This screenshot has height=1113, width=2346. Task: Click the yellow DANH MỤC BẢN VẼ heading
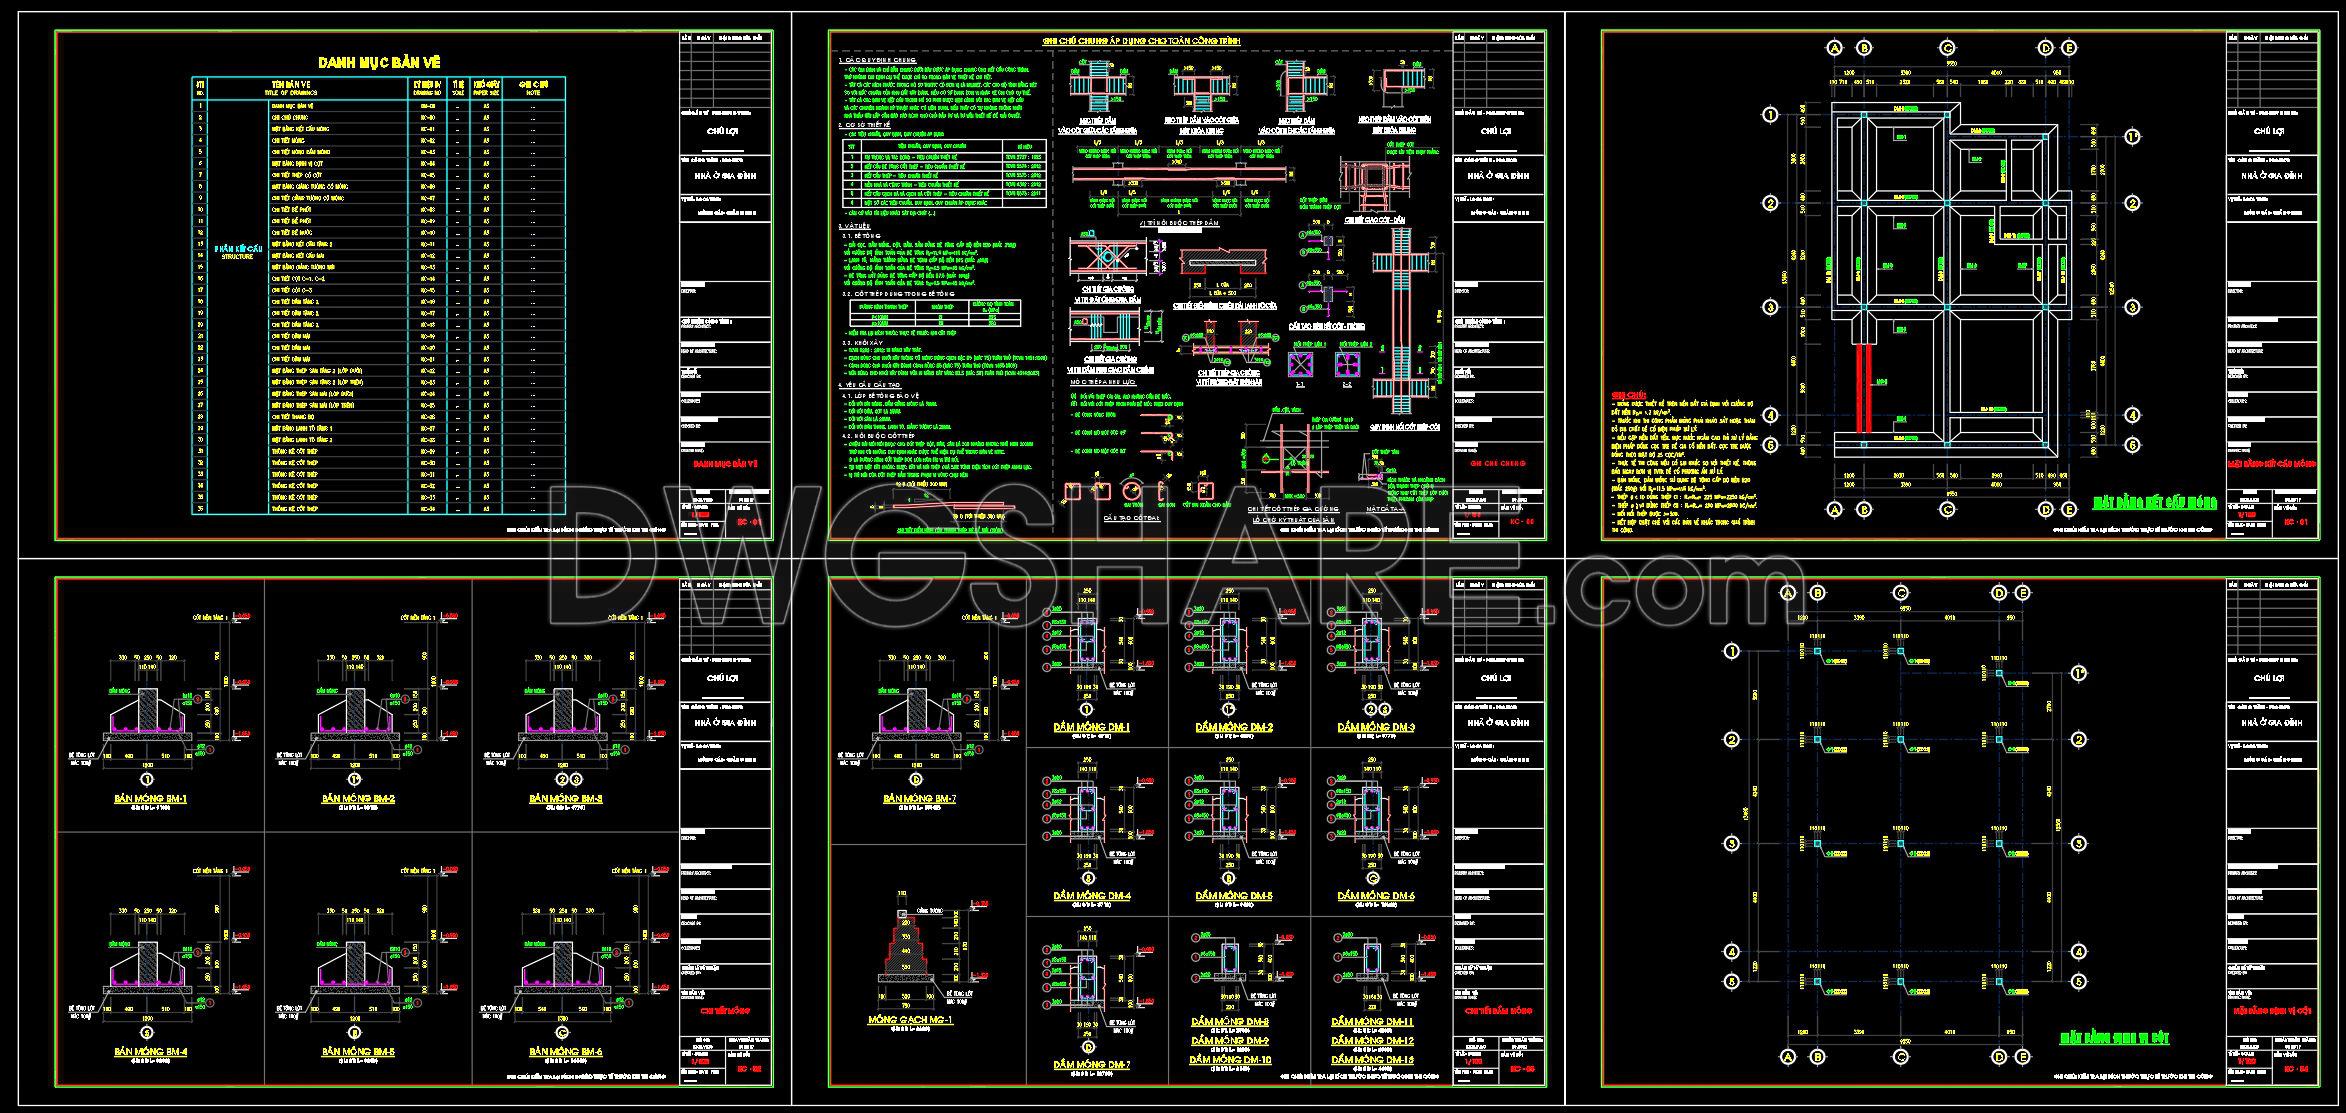tap(379, 62)
